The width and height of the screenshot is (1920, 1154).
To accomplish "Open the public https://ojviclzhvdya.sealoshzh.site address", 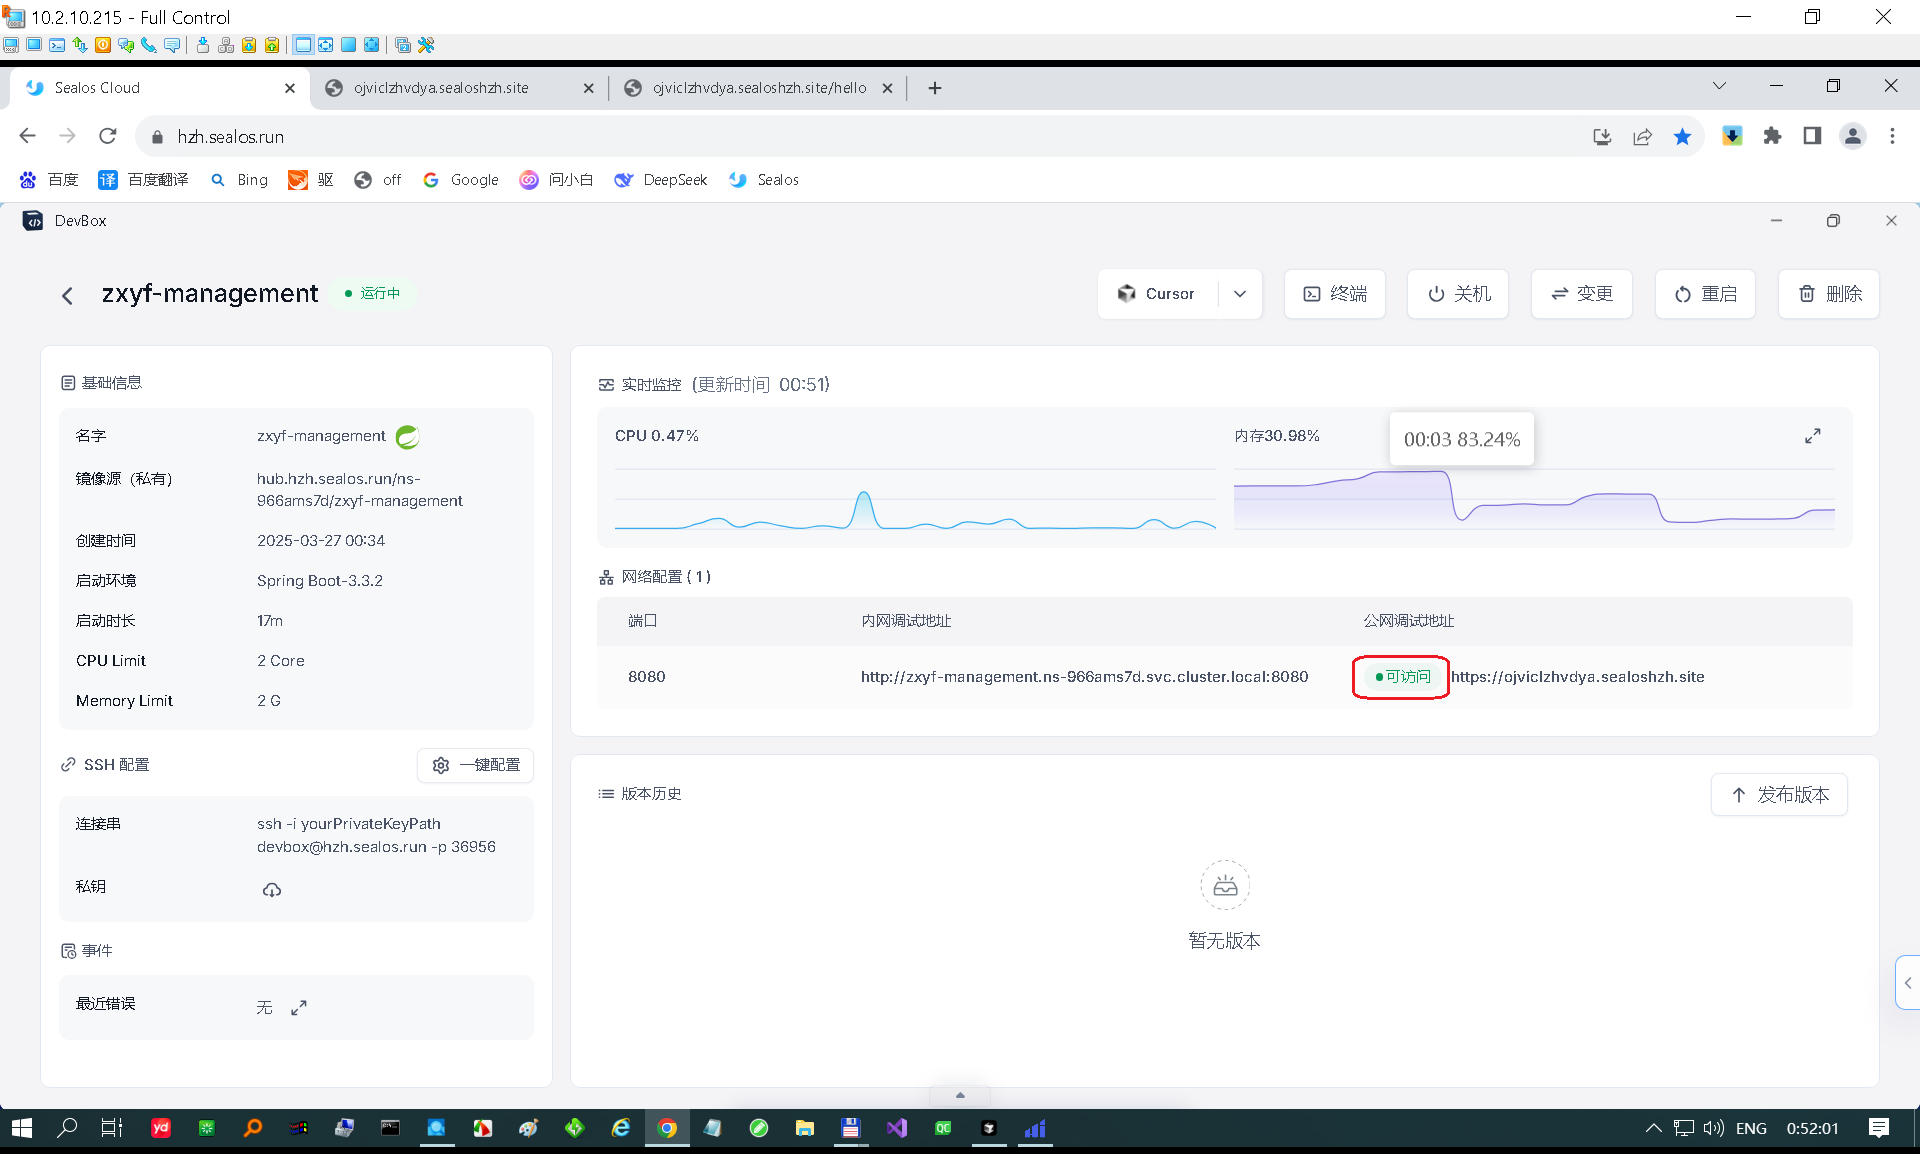I will 1577,677.
